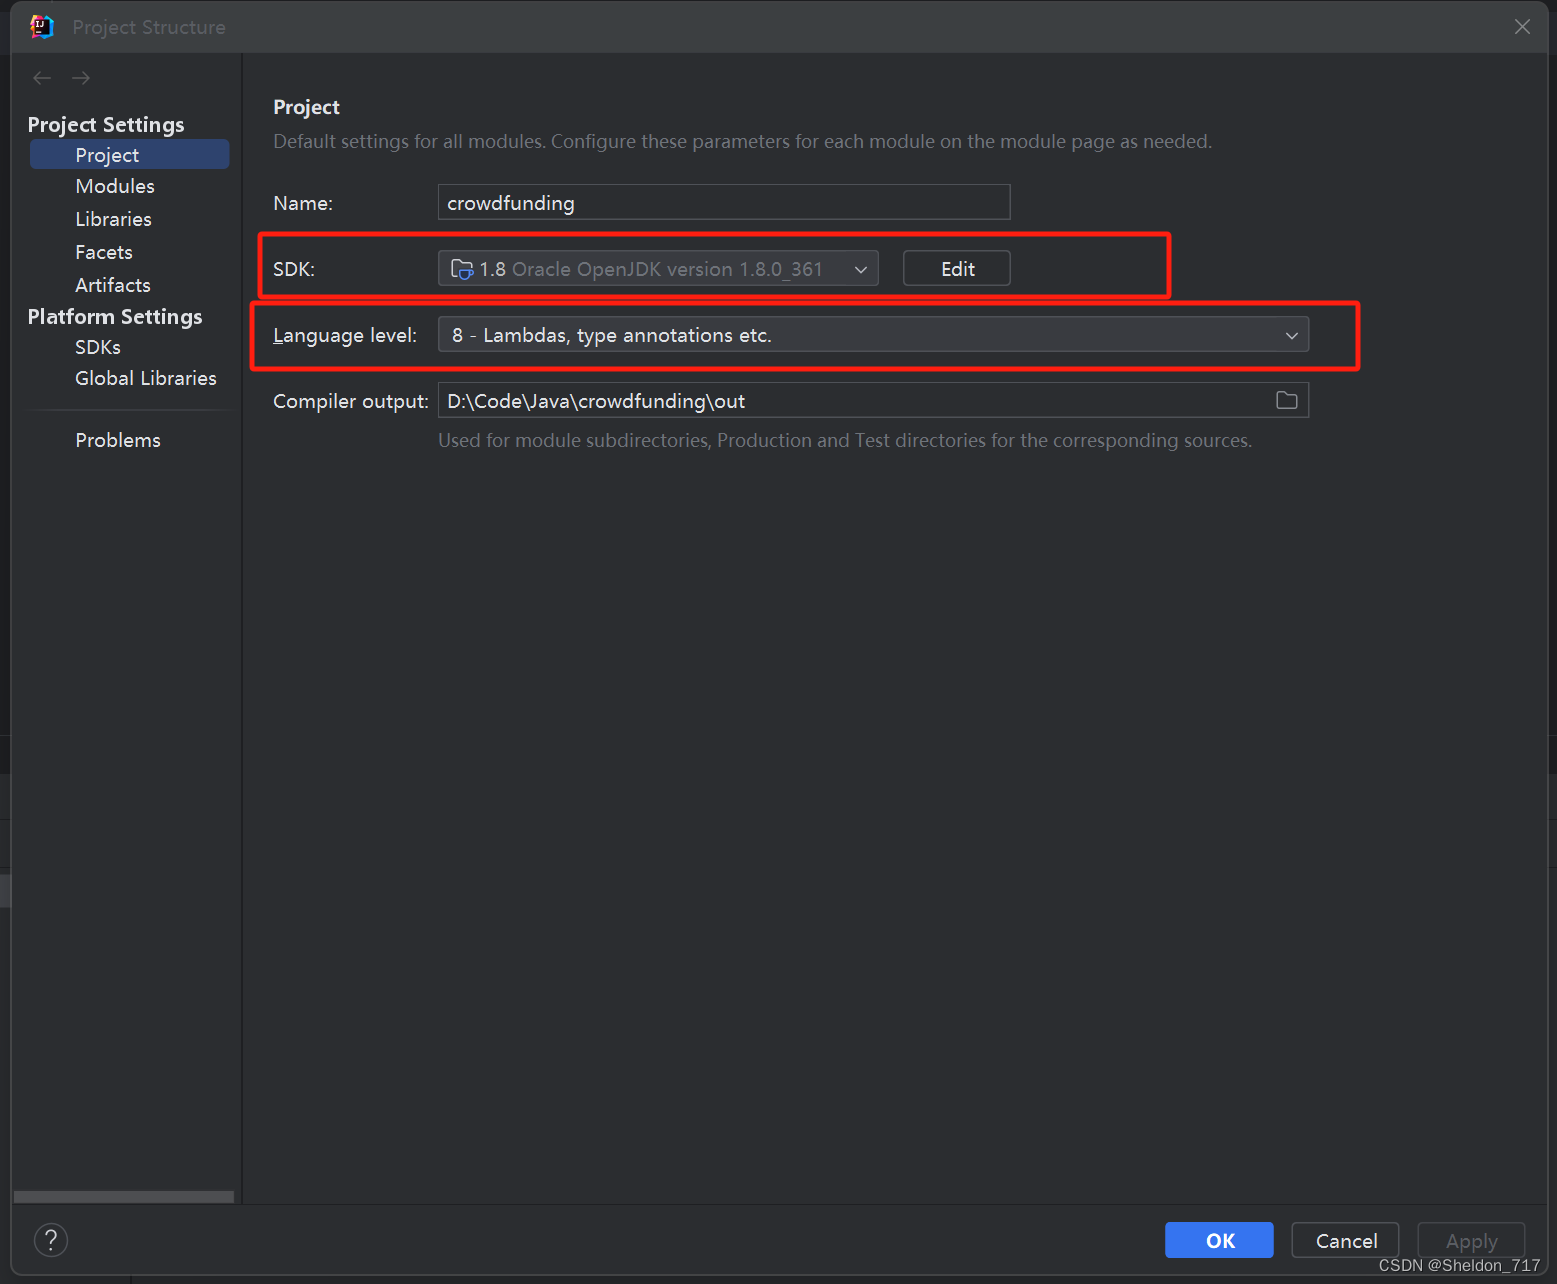1557x1284 pixels.
Task: Select Modules in Project Settings
Action: click(114, 186)
